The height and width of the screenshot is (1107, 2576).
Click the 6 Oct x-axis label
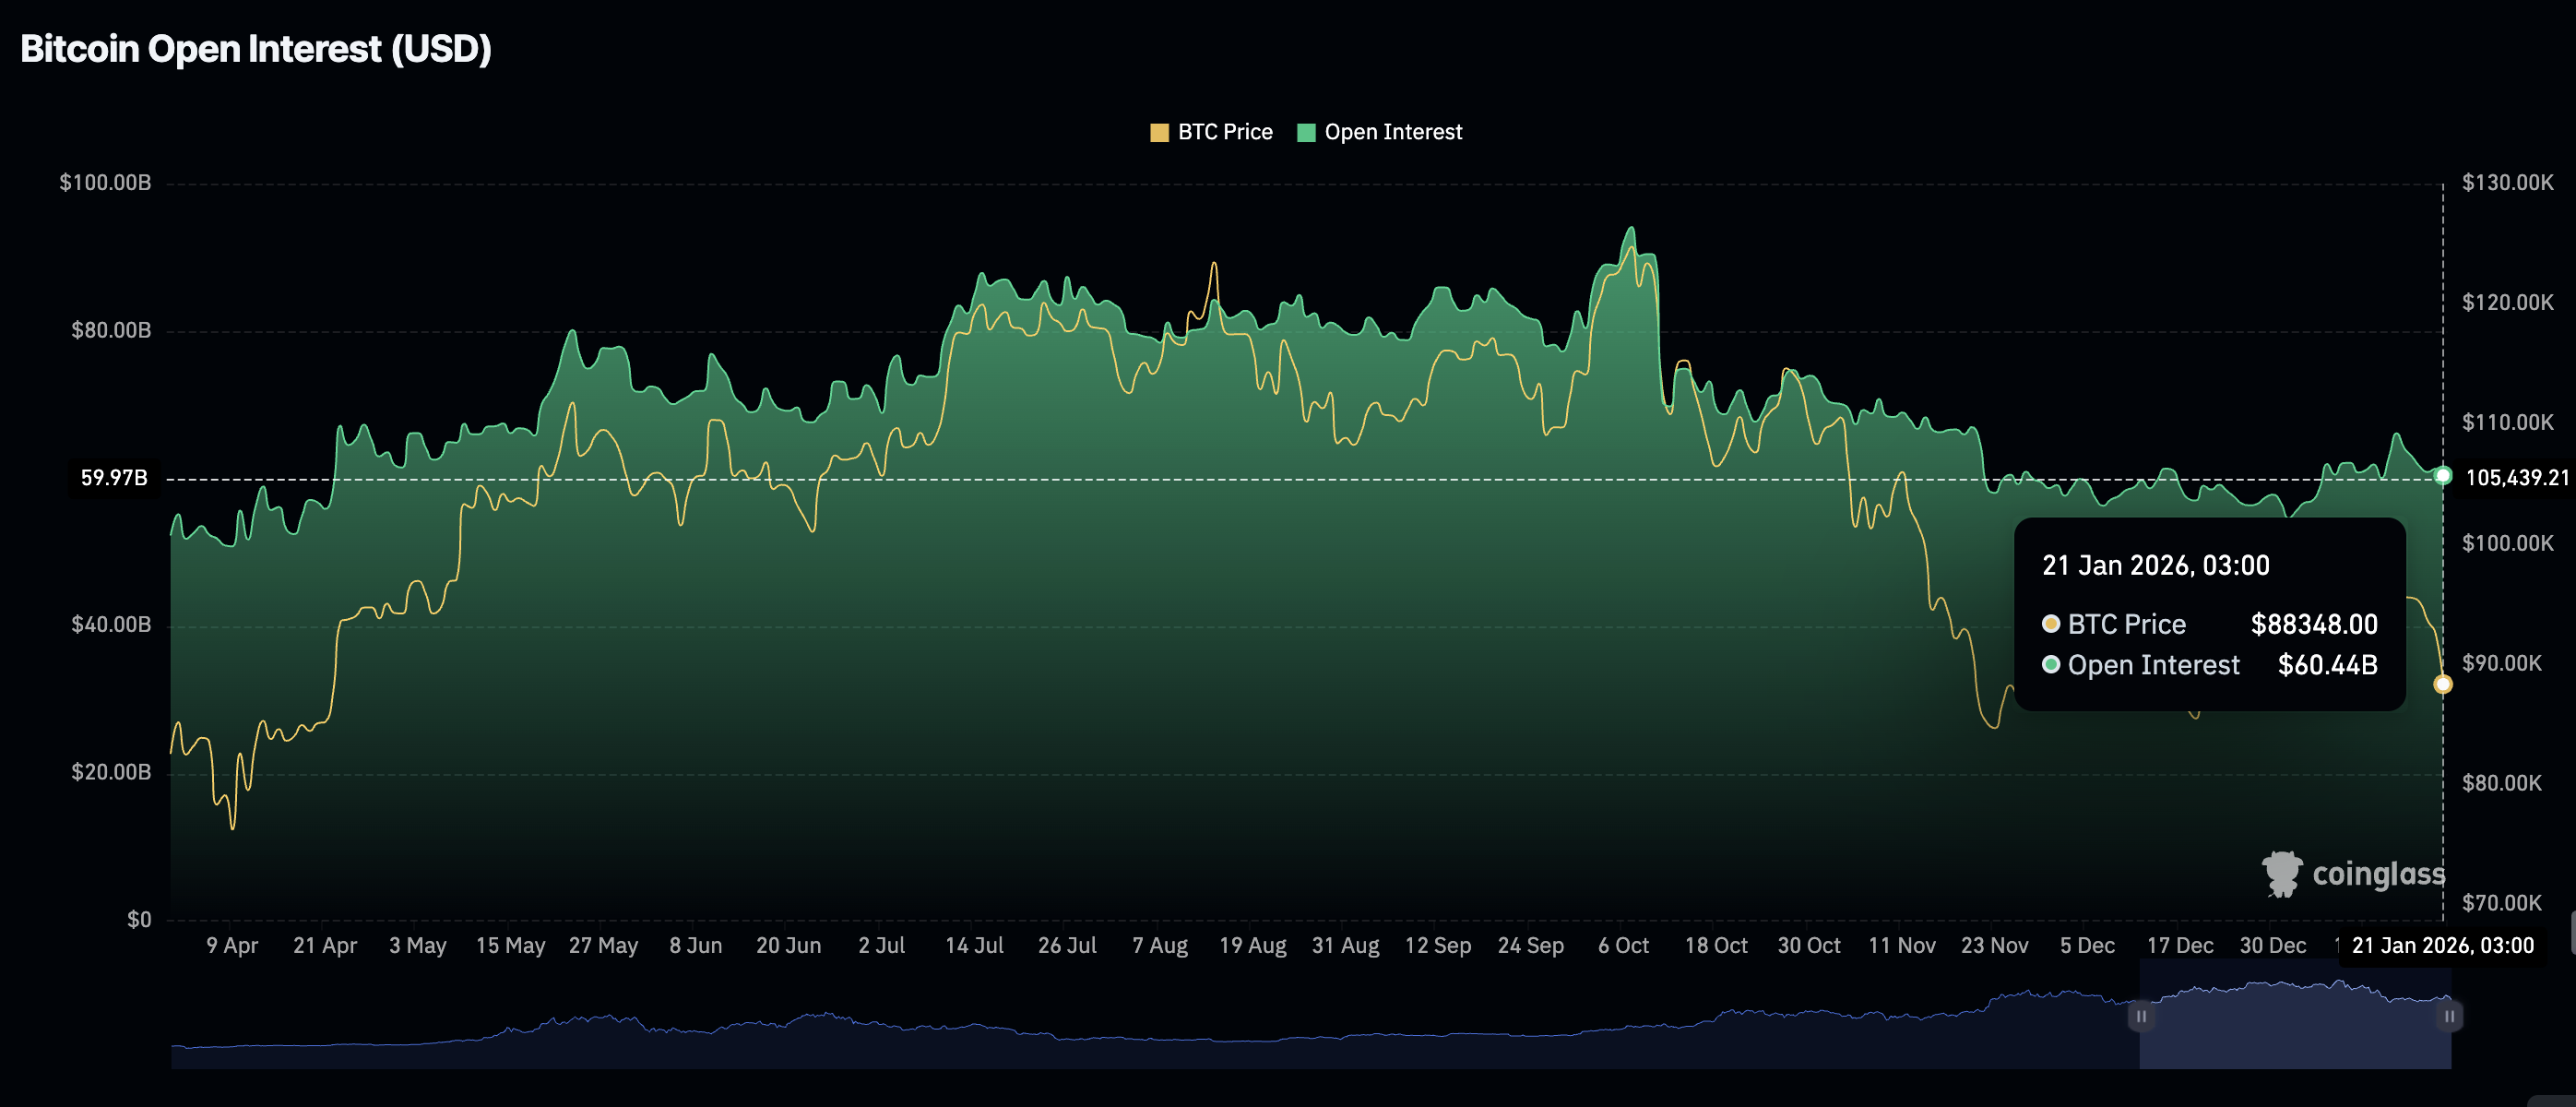coord(1623,945)
